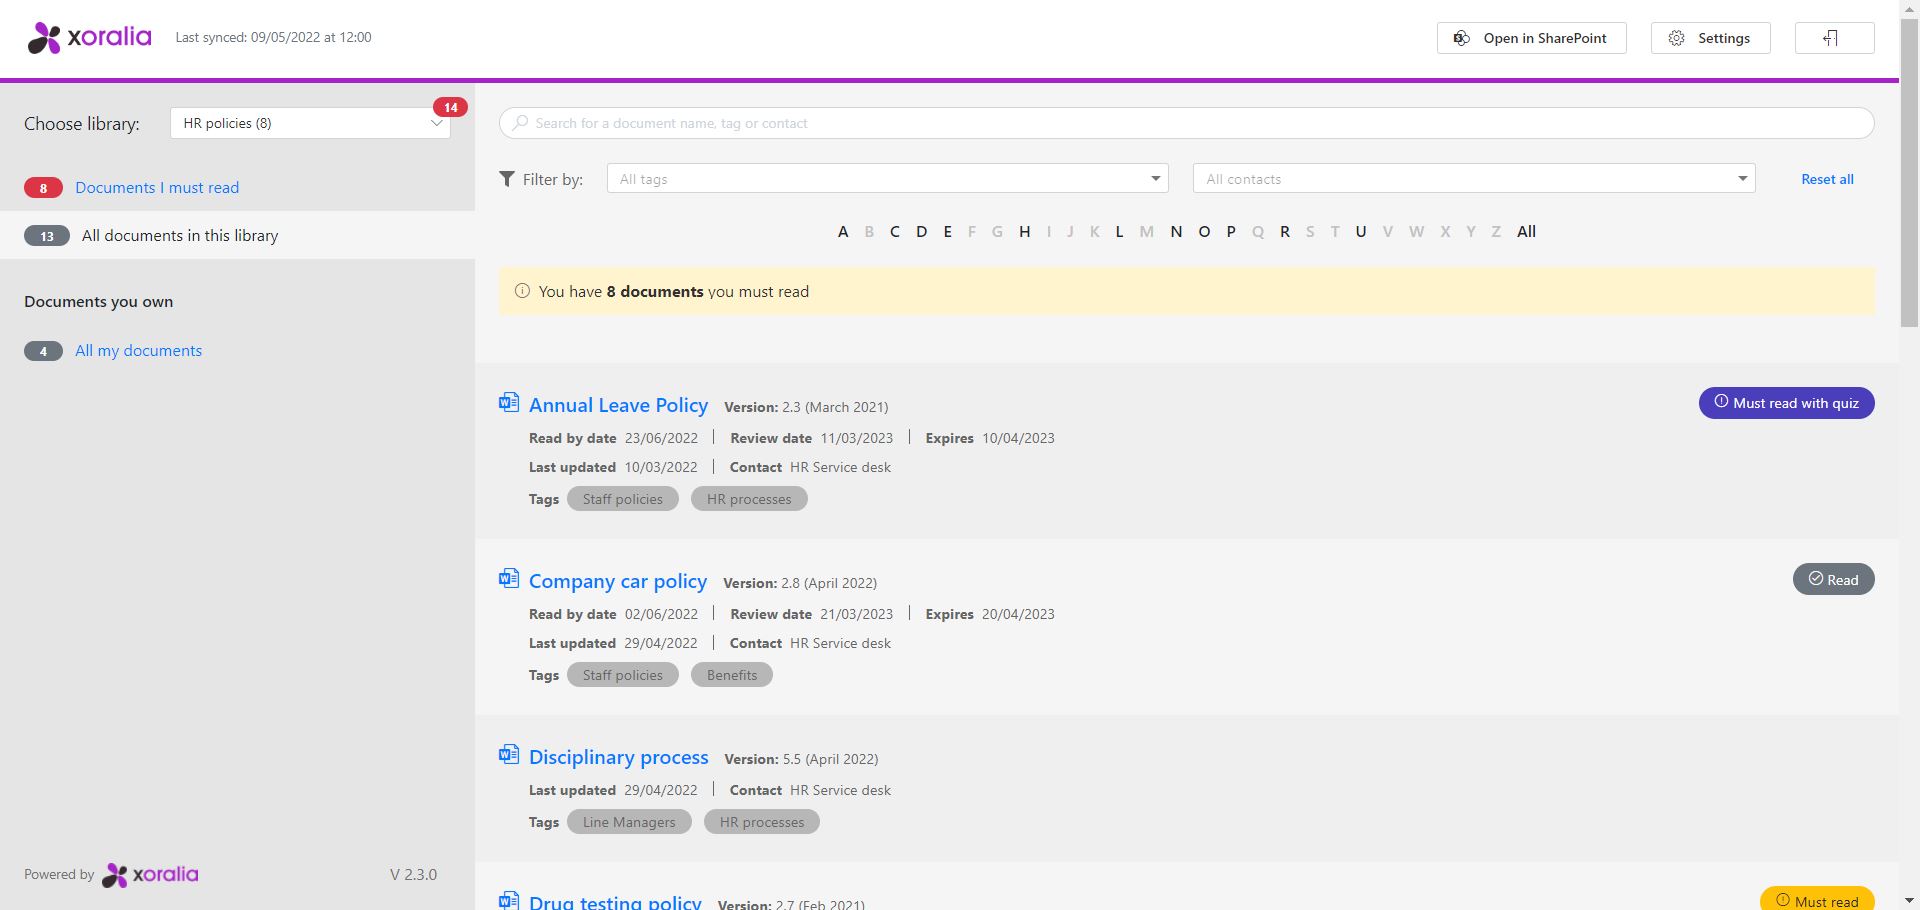Click the V 2.3.0 version text
The image size is (1920, 910).
(413, 874)
